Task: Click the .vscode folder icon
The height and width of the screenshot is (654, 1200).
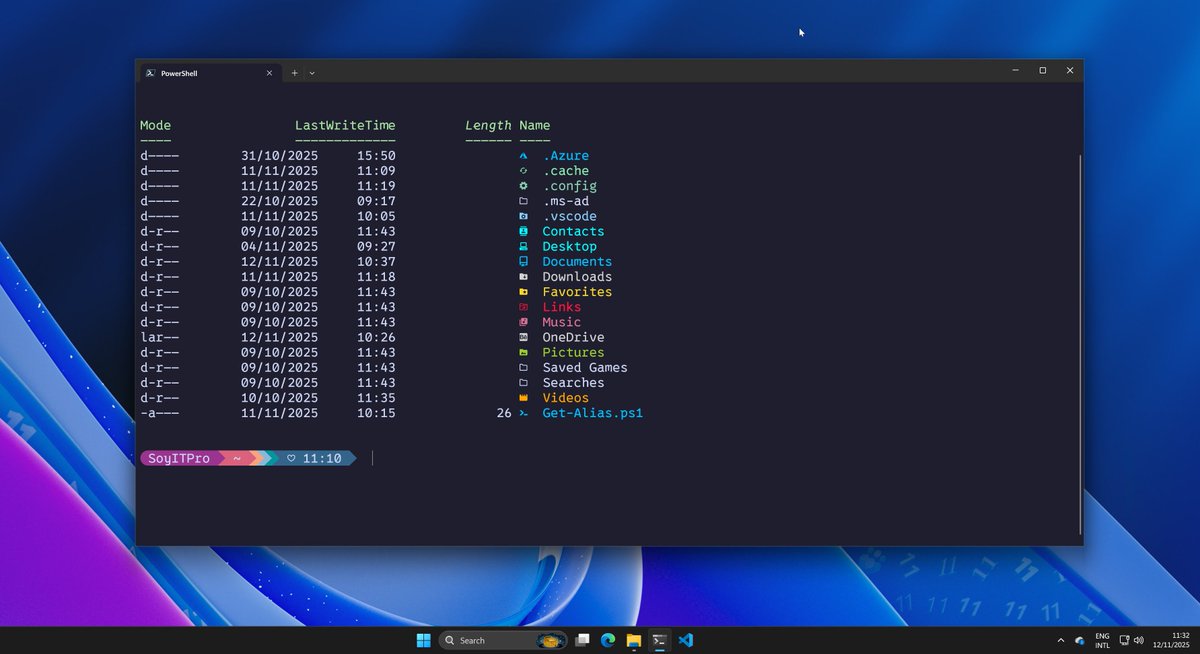Action: (x=522, y=216)
